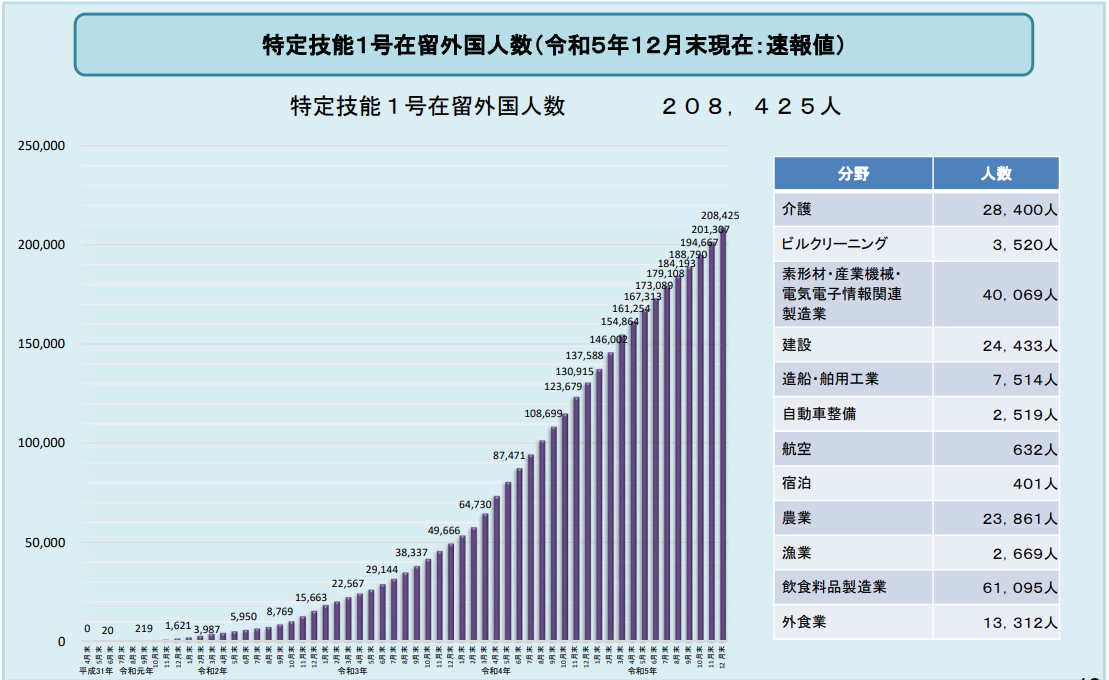Select the value '401人'
1109x680 pixels.
coord(1035,484)
